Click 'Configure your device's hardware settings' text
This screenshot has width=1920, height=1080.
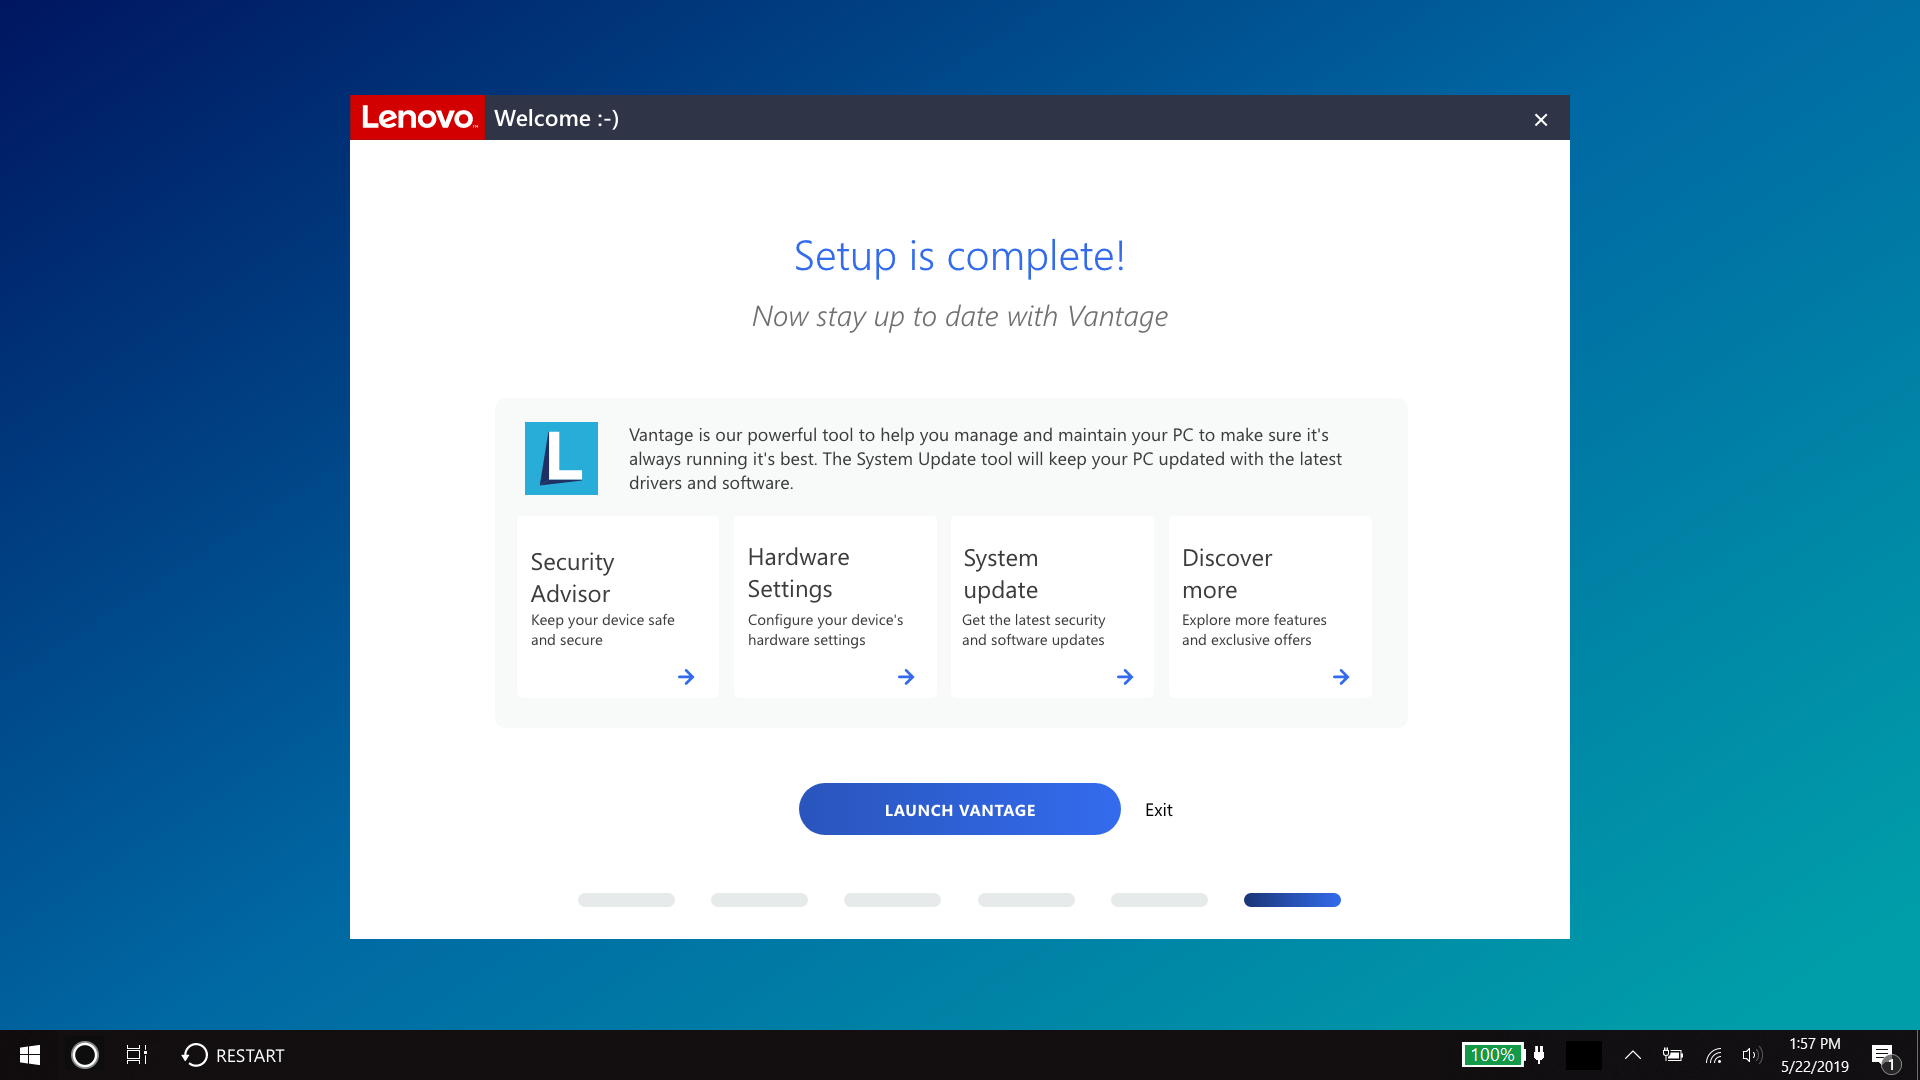coord(825,630)
